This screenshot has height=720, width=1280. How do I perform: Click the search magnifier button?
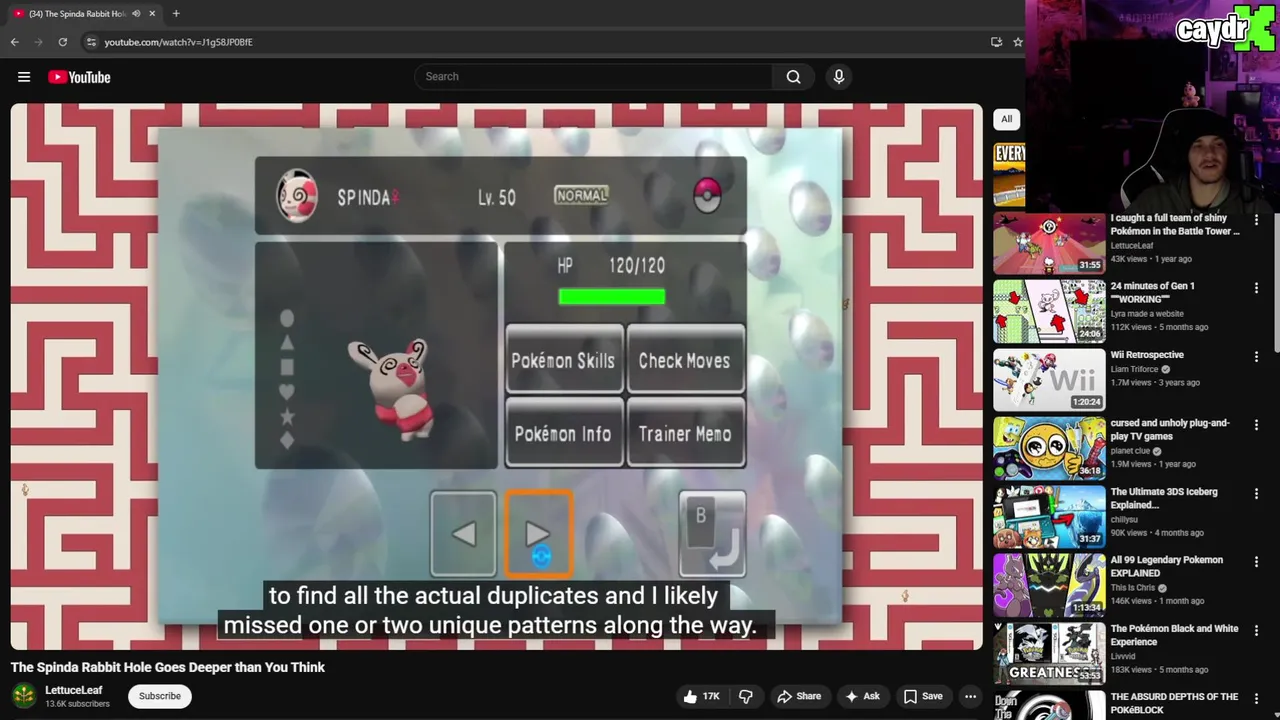793,77
